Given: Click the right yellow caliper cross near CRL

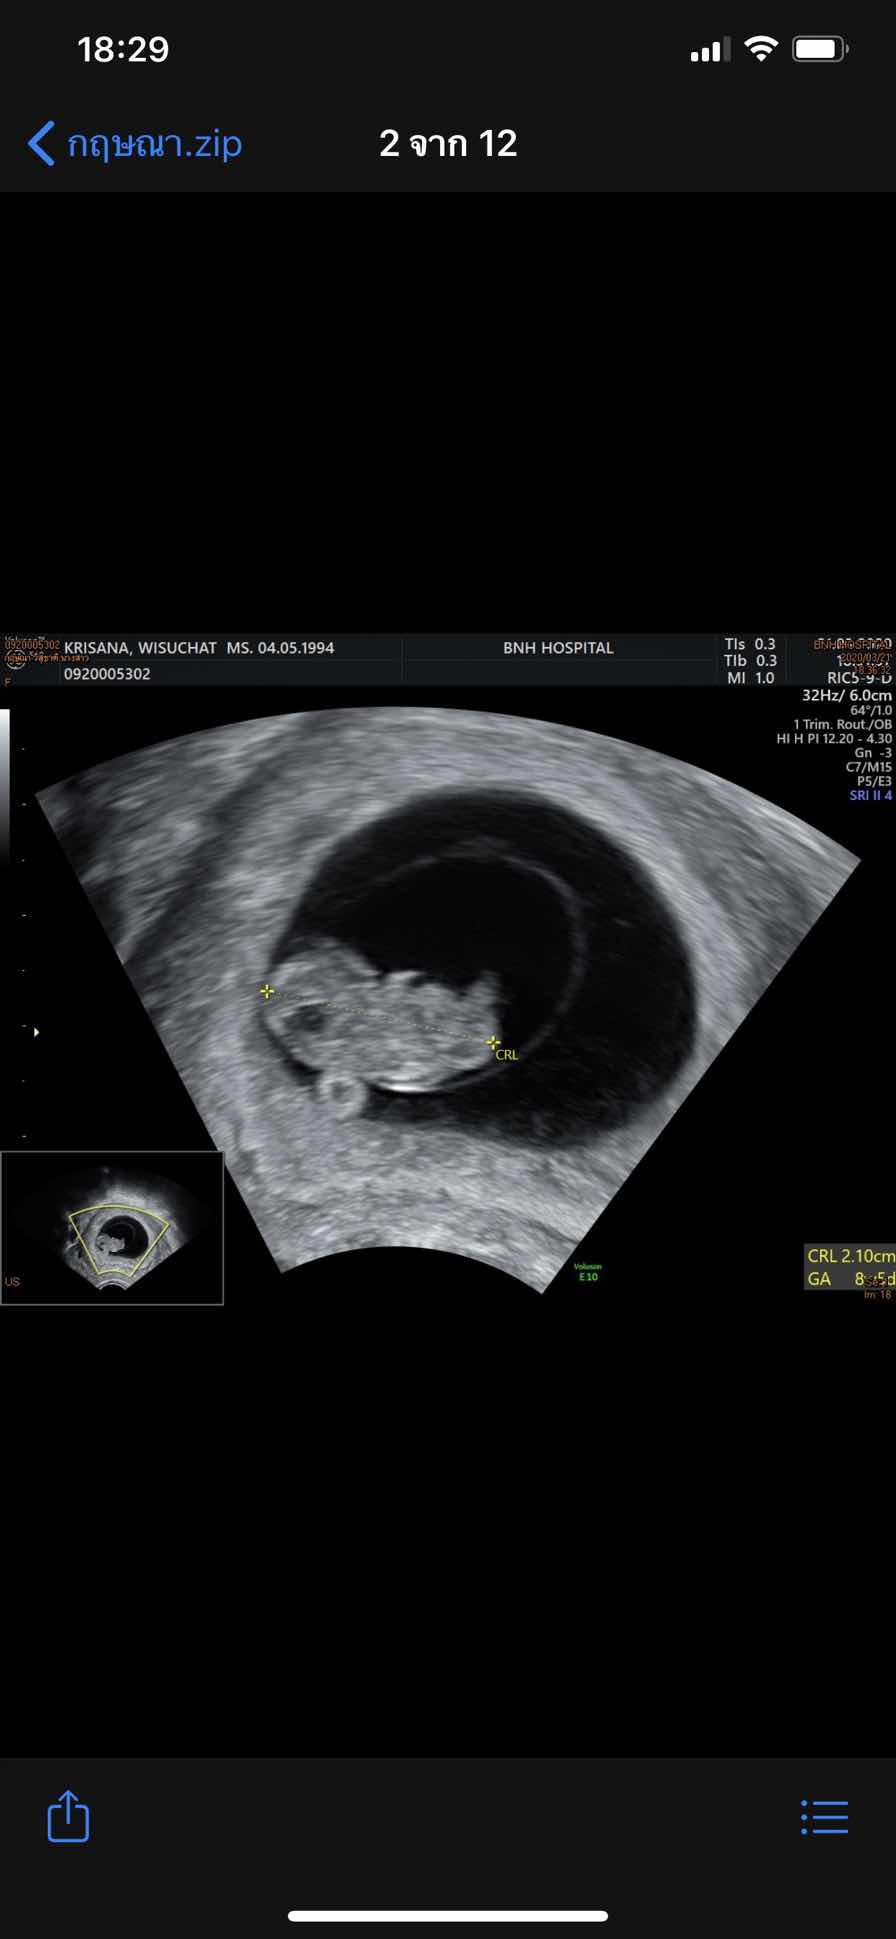Looking at the screenshot, I should coord(493,1042).
